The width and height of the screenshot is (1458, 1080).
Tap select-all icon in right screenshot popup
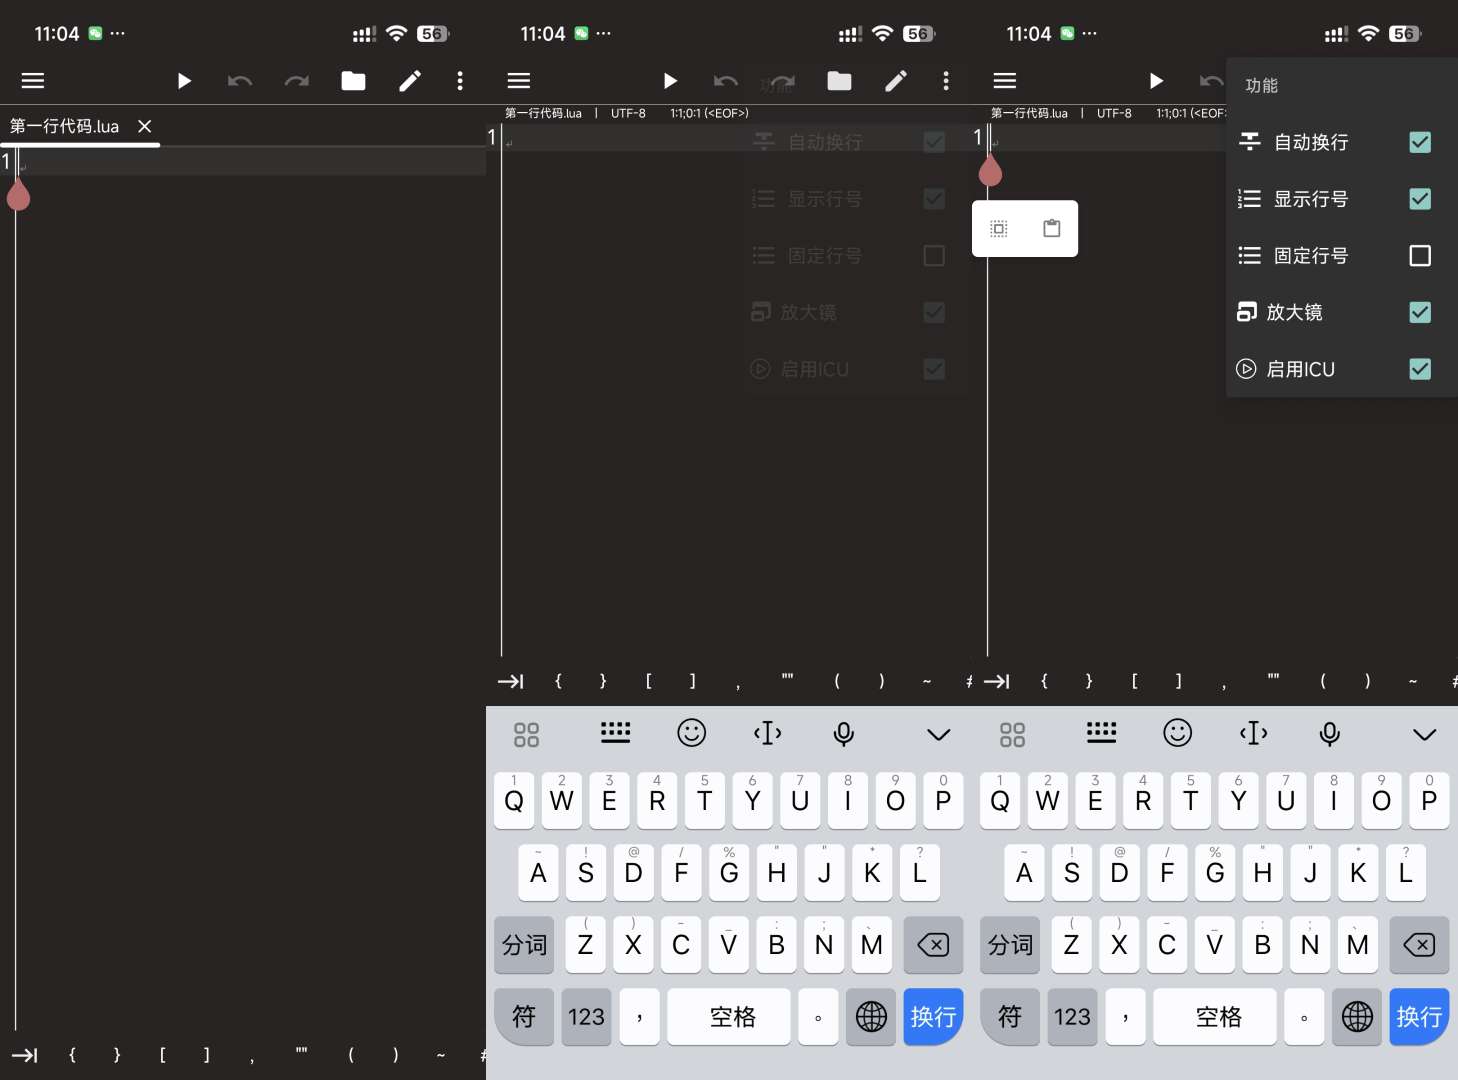tap(998, 229)
